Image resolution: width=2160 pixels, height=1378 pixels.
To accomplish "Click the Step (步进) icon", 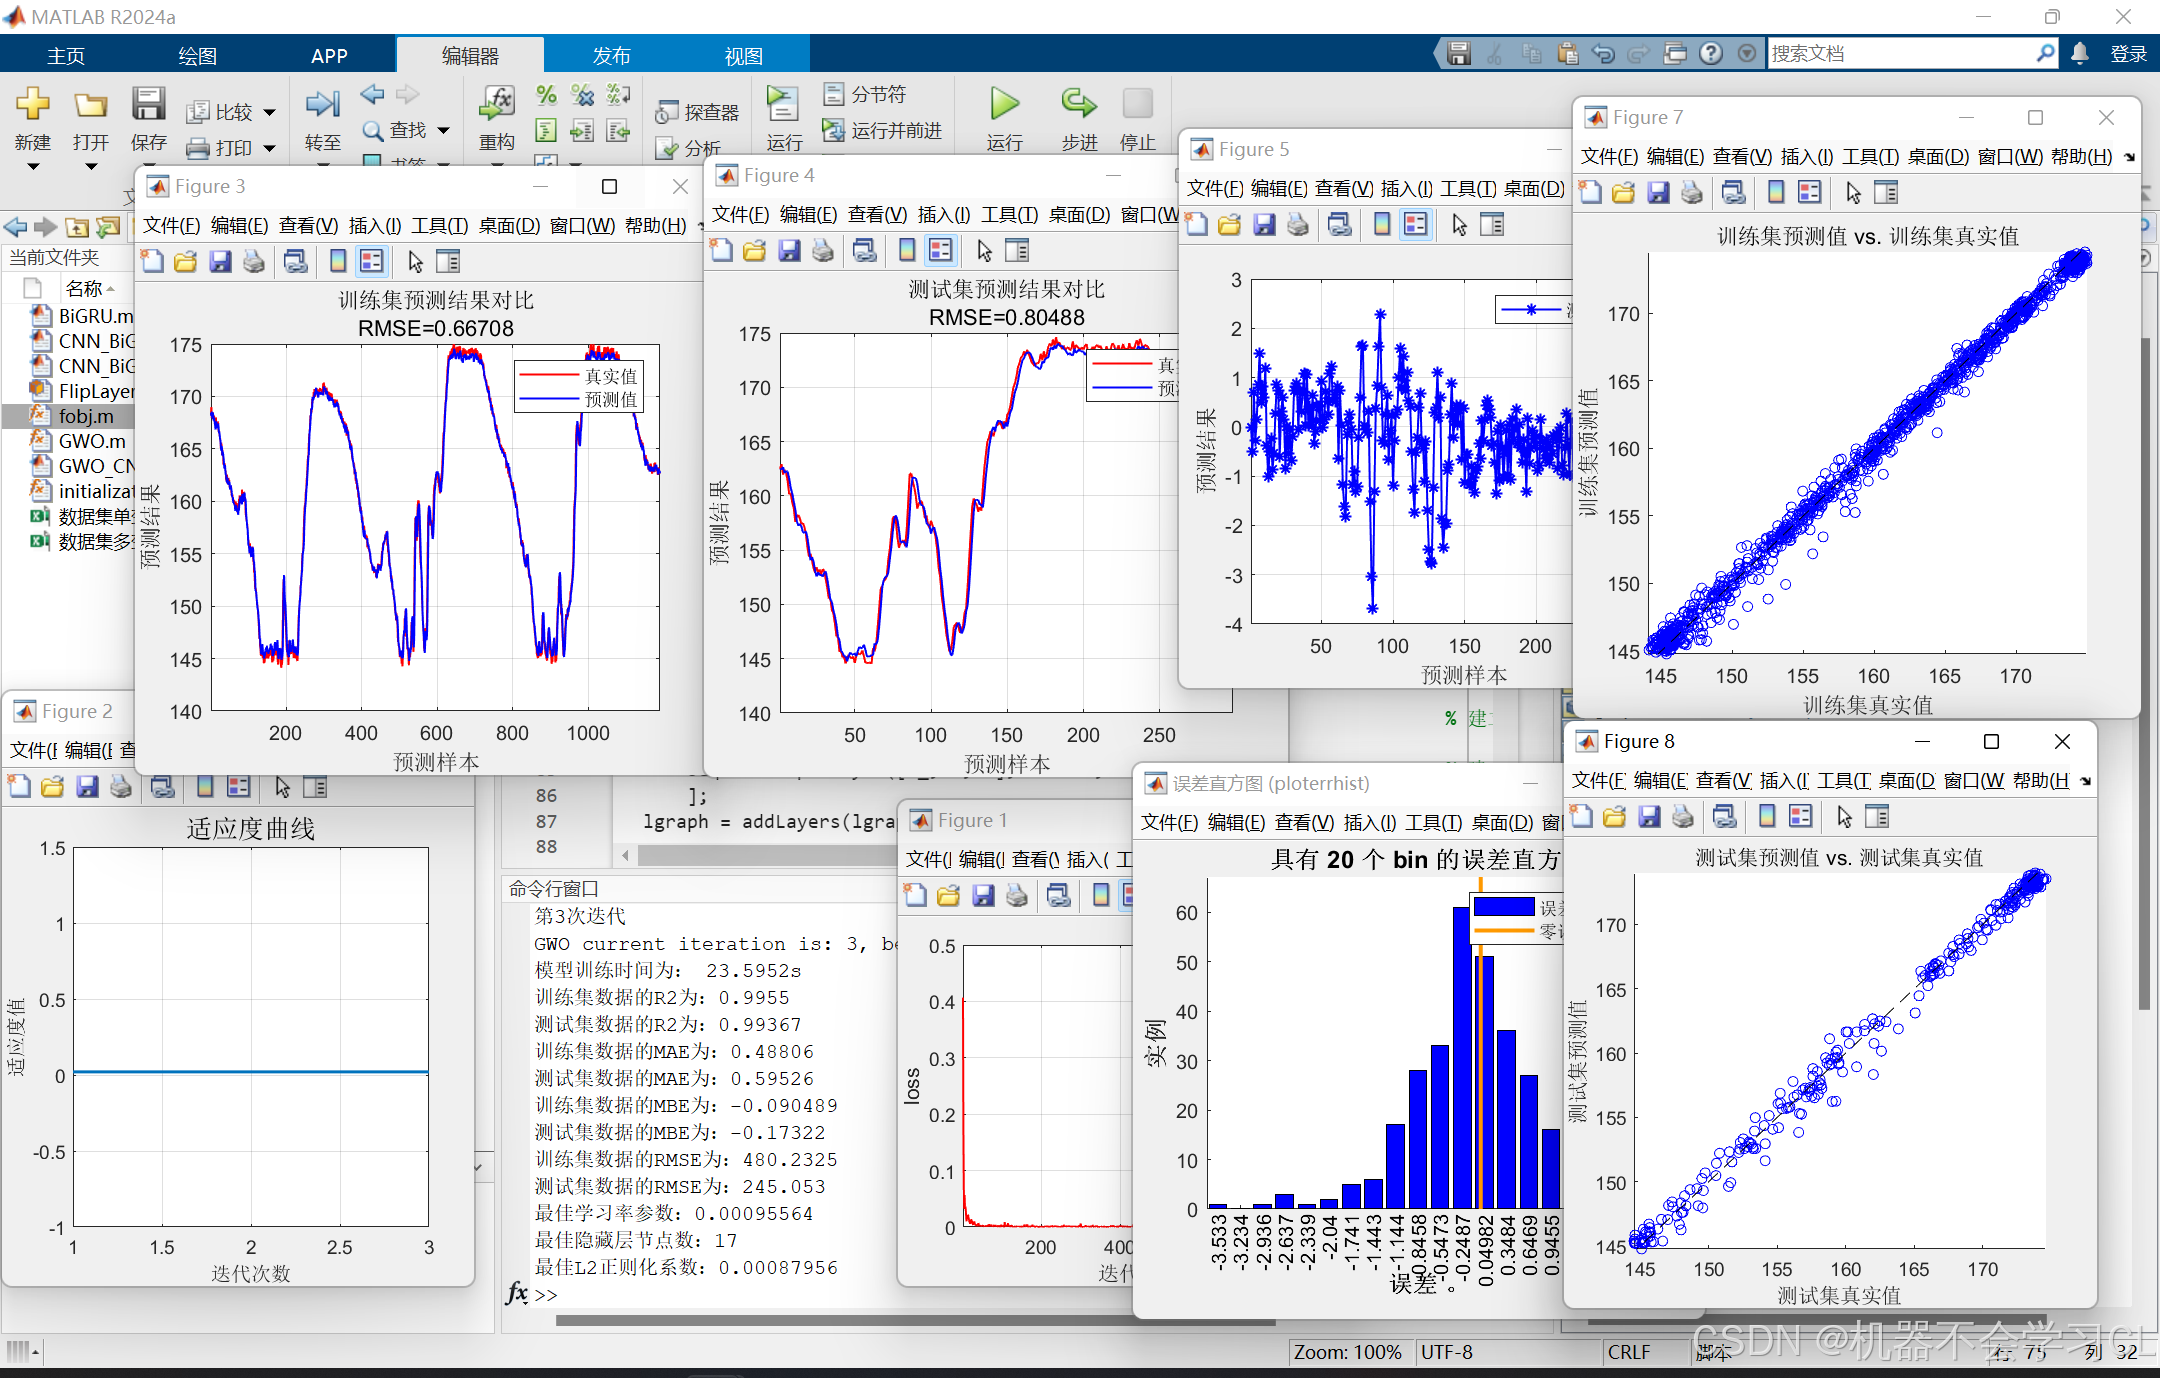I will (1078, 104).
